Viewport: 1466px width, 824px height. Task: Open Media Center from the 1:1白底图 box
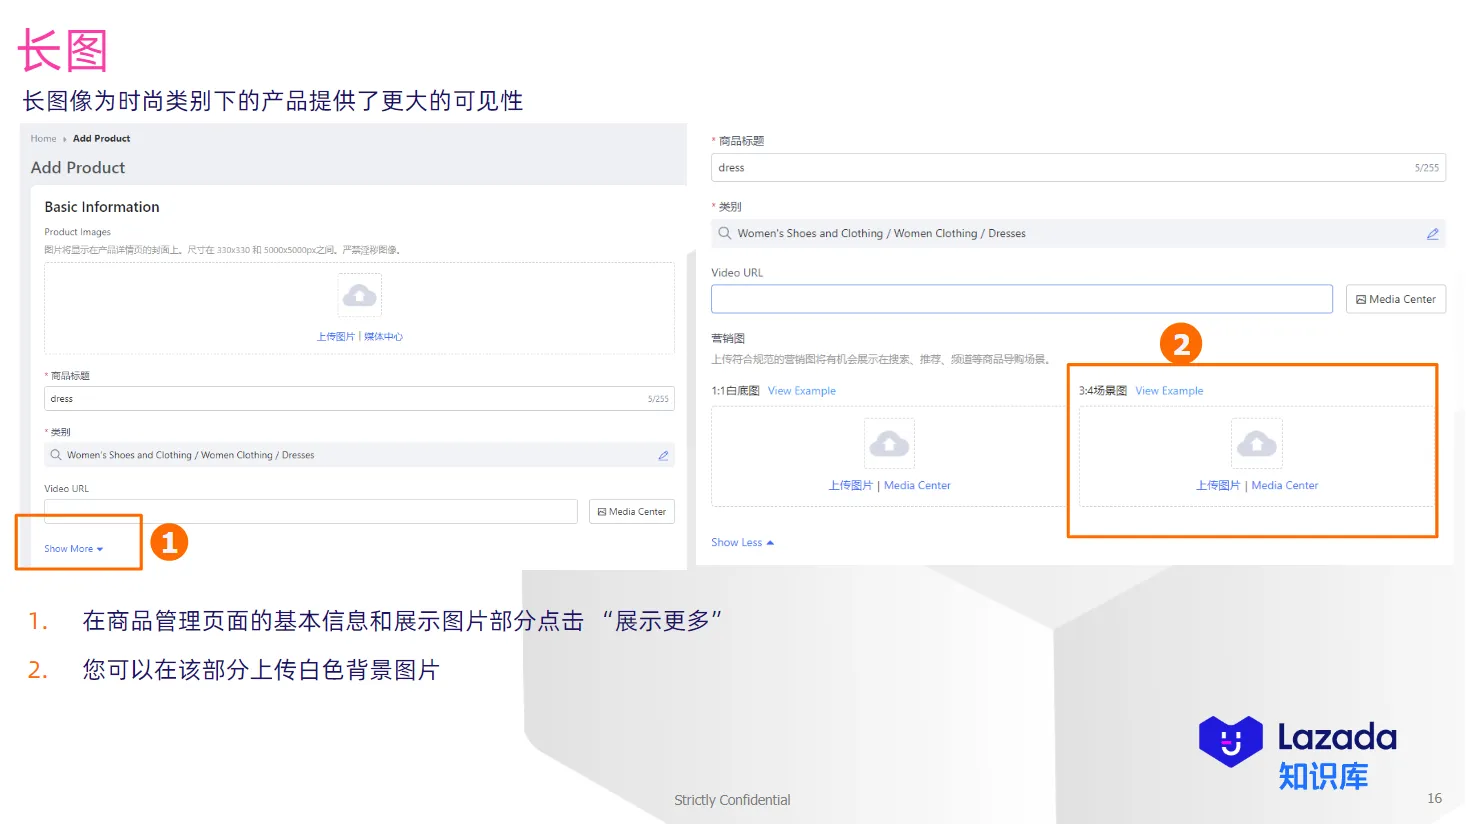916,485
